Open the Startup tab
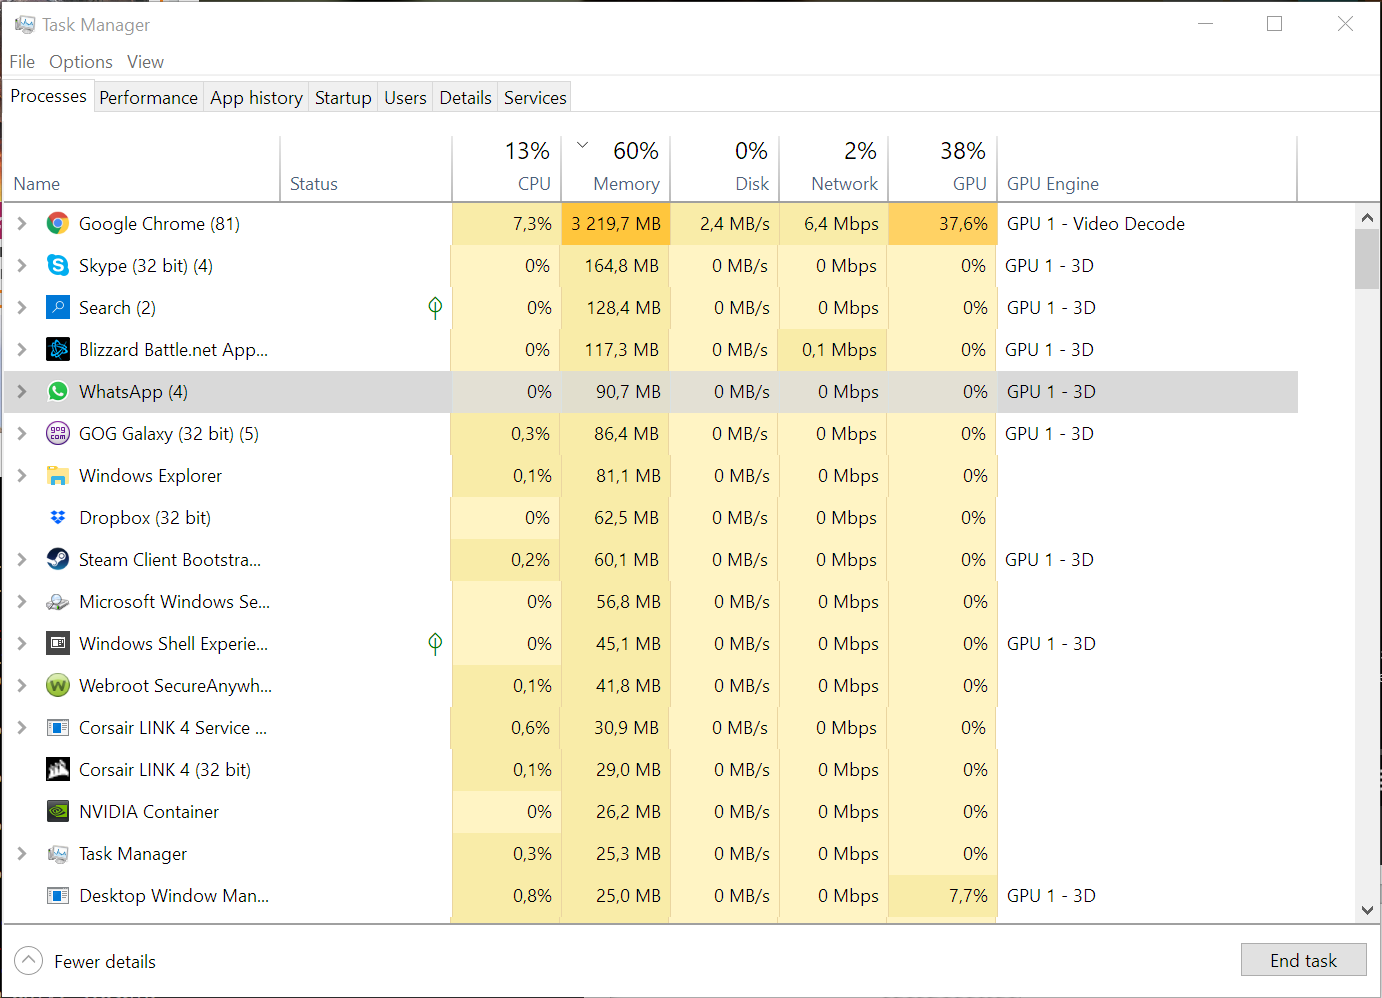Viewport: 1382px width, 998px height. pos(343,97)
